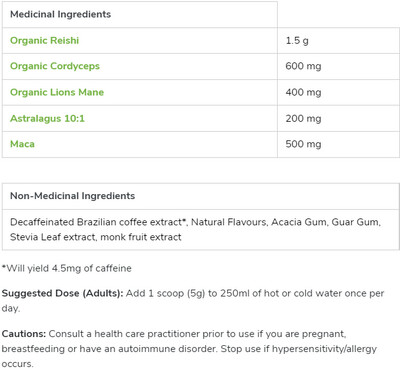Click the Decaffeinated Brazilian coffee extract text
The width and height of the screenshot is (400, 372).
tap(98, 222)
